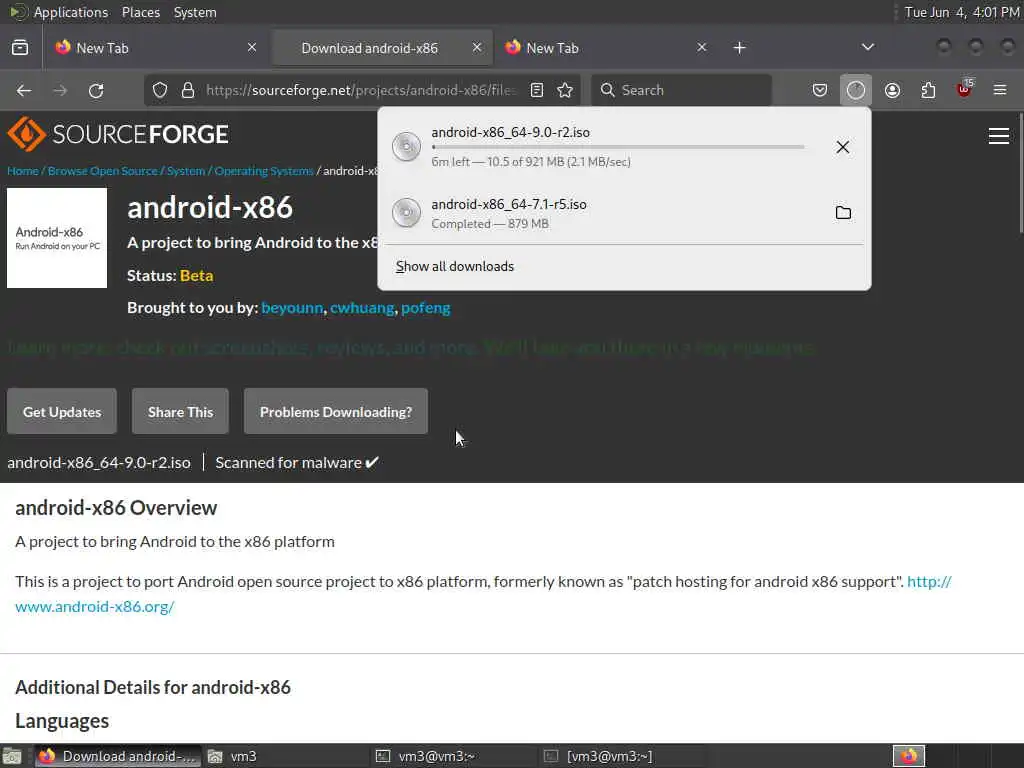
Task: Focus the Search input field
Action: pyautogui.click(x=681, y=90)
